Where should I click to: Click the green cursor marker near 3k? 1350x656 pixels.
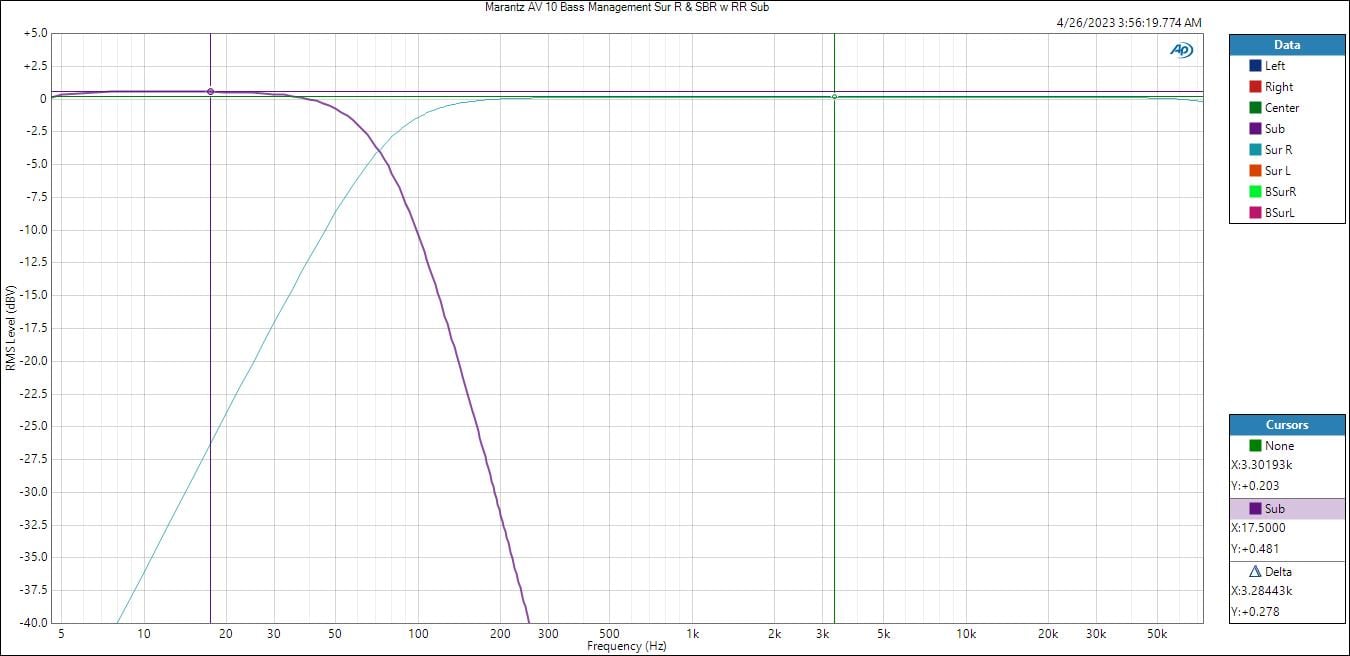(834, 97)
